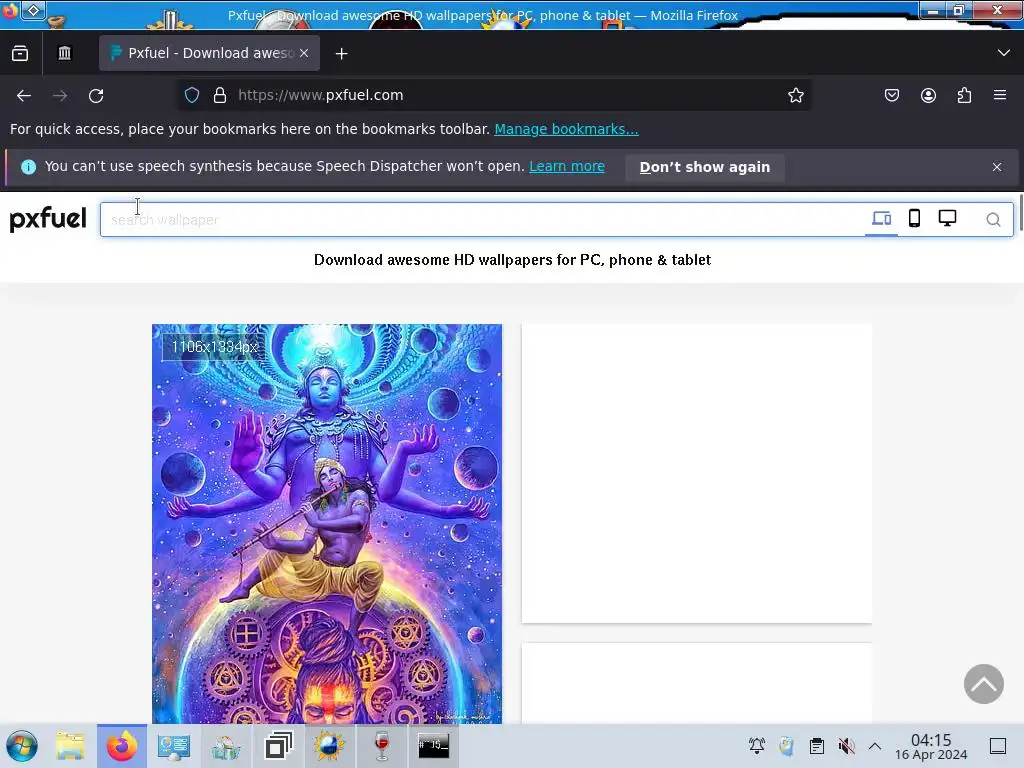Click the blue info icon in notification
Viewport: 1024px width, 768px height.
(x=28, y=167)
